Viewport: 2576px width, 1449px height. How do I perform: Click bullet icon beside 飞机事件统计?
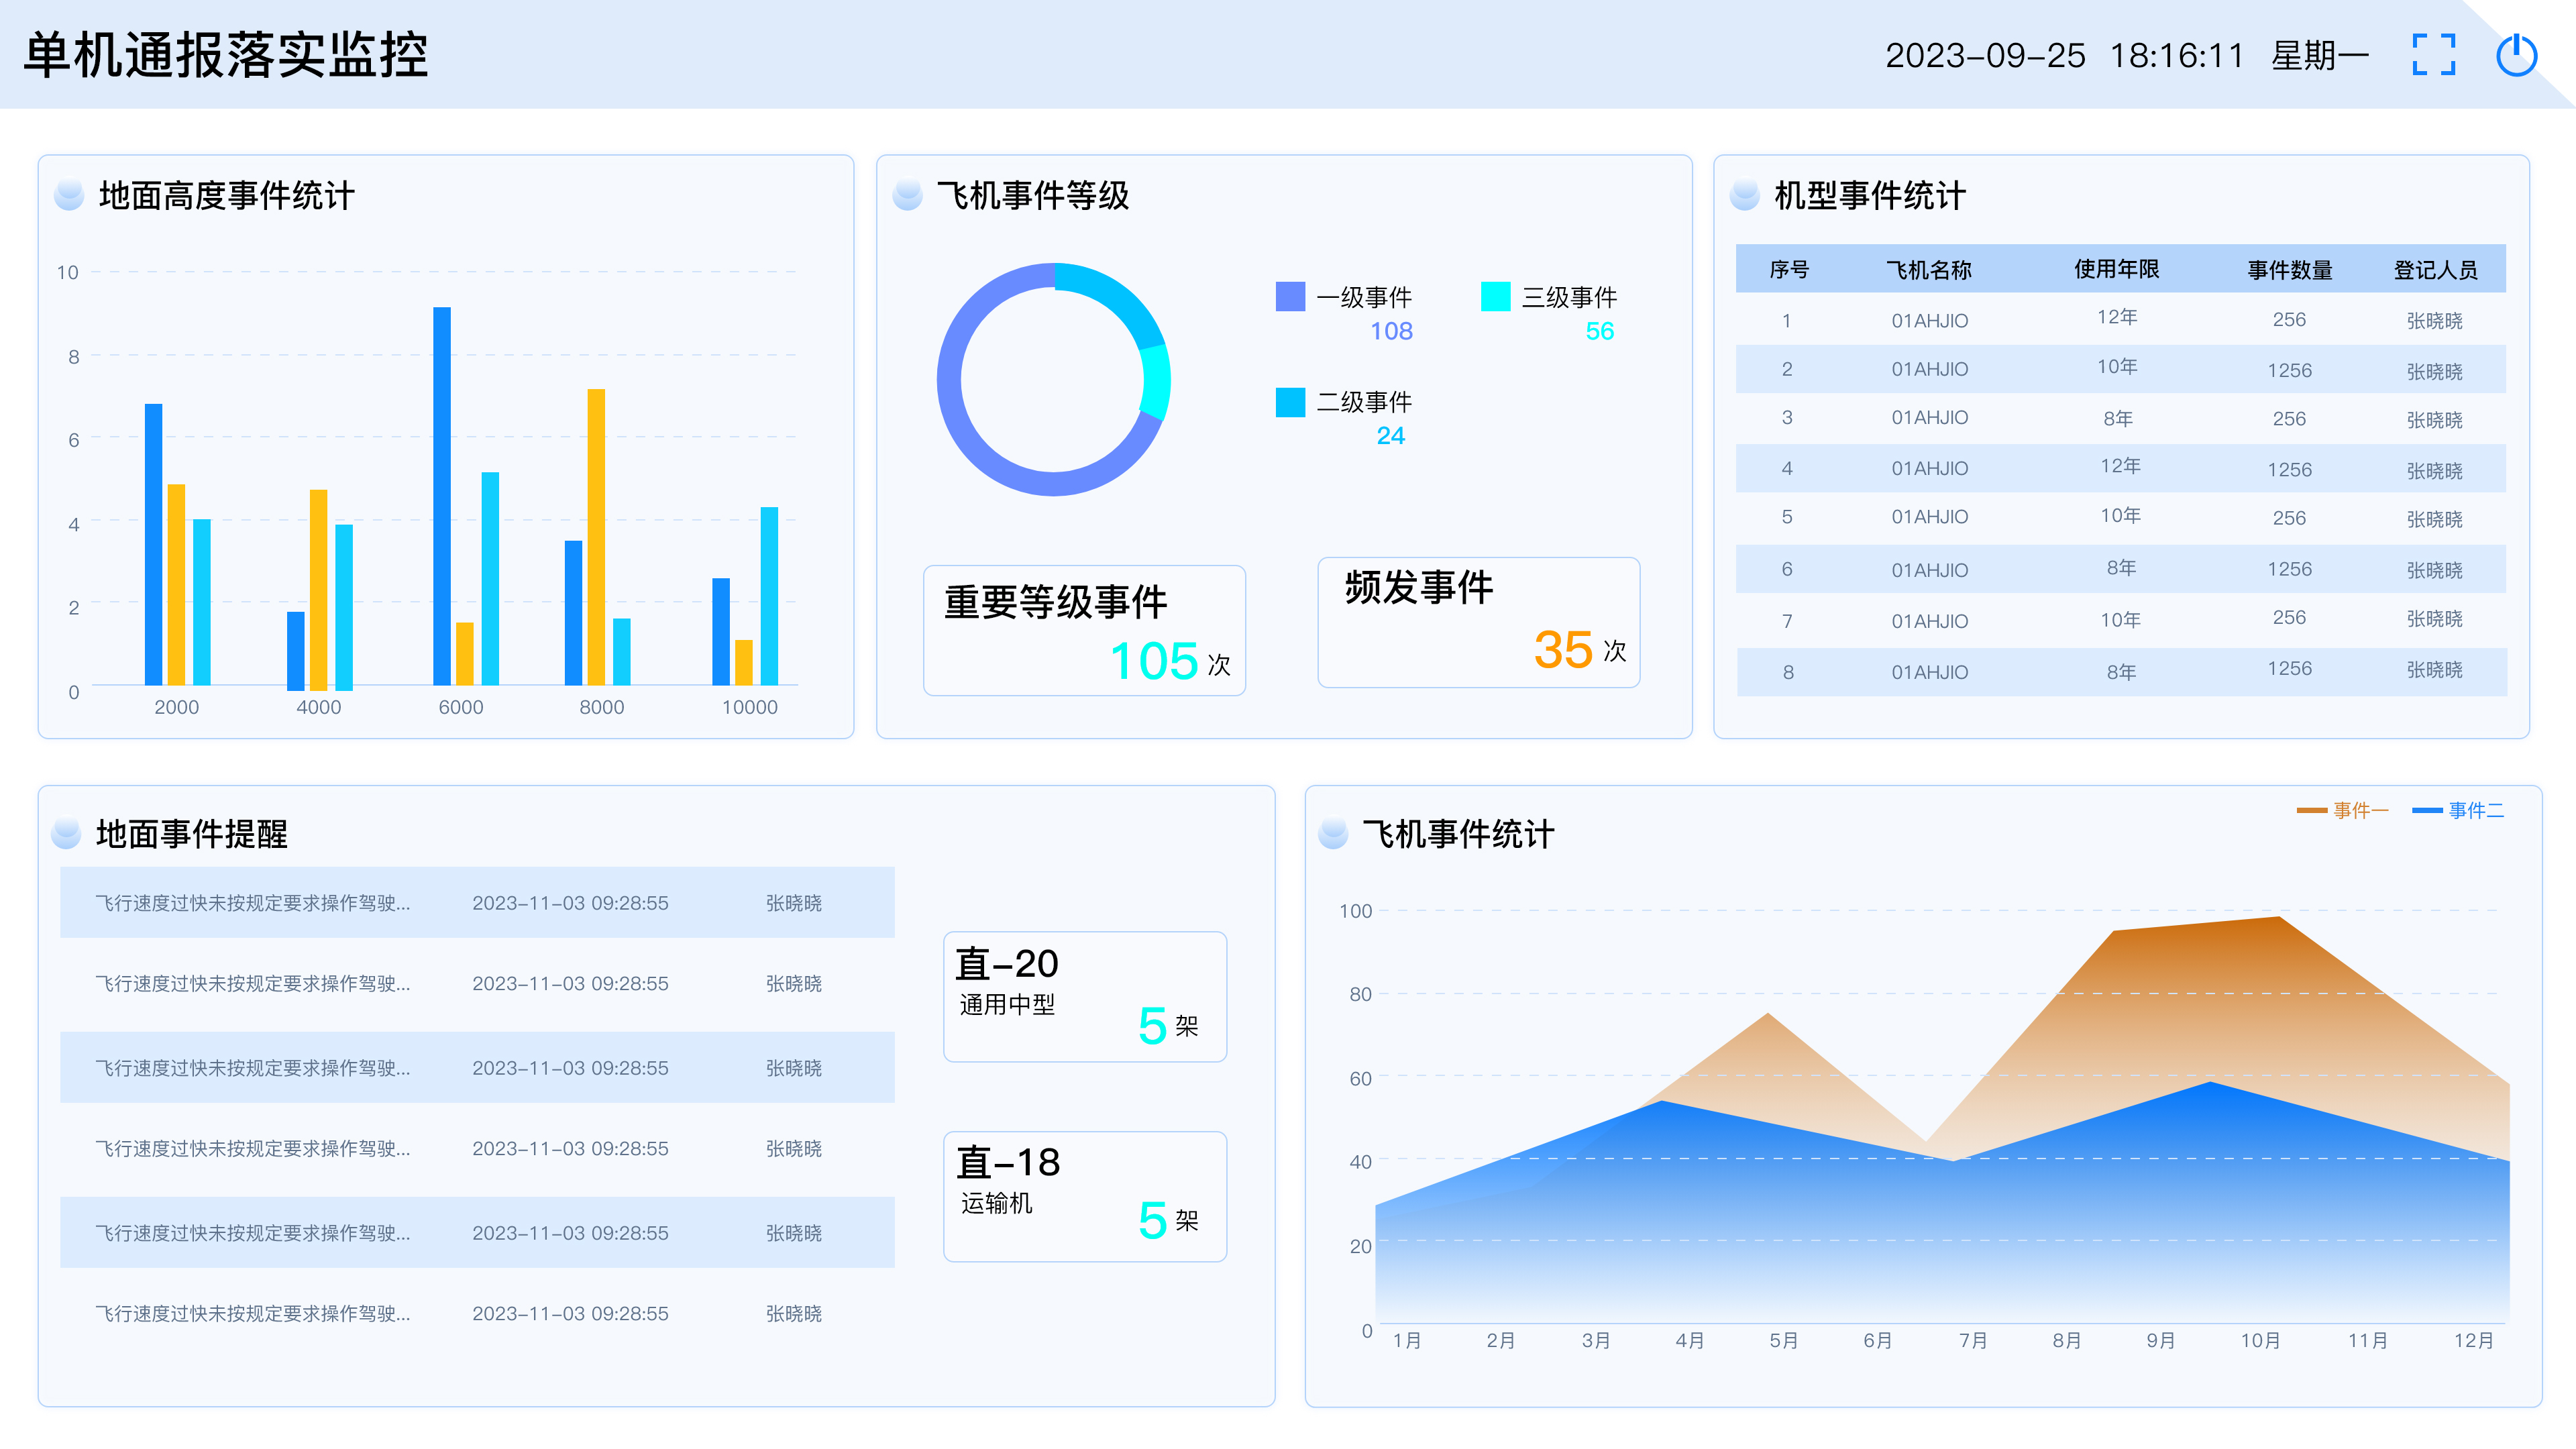coord(1333,833)
